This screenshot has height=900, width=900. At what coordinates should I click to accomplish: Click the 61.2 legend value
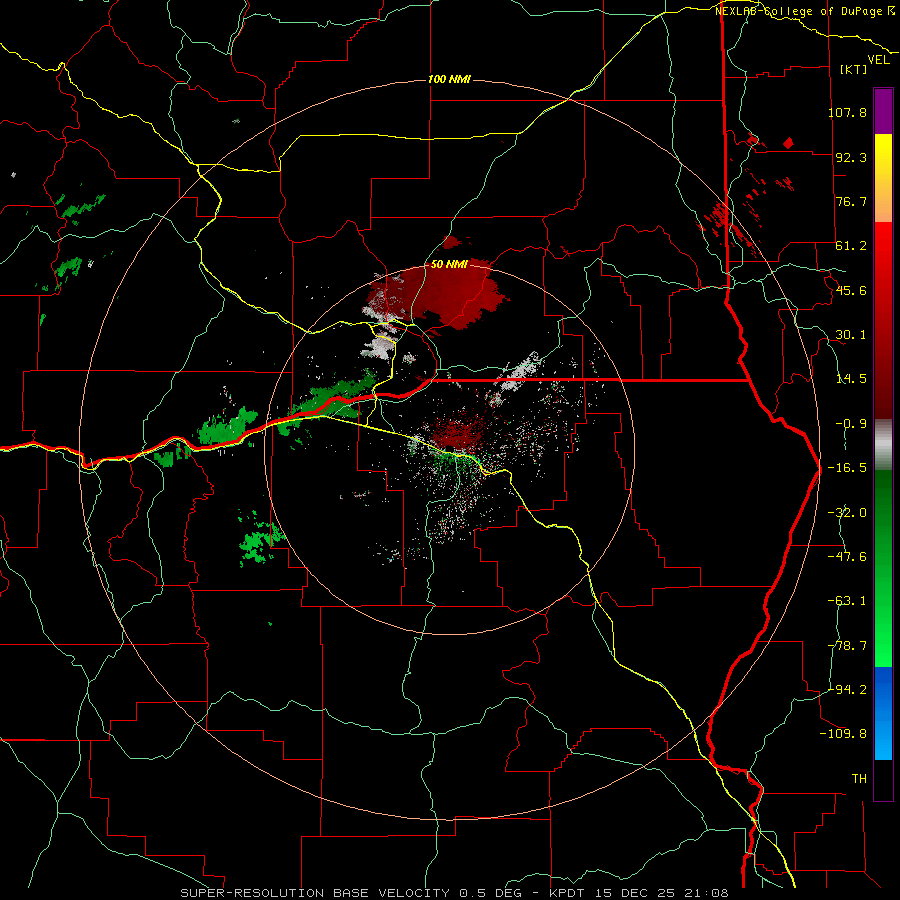[x=851, y=246]
